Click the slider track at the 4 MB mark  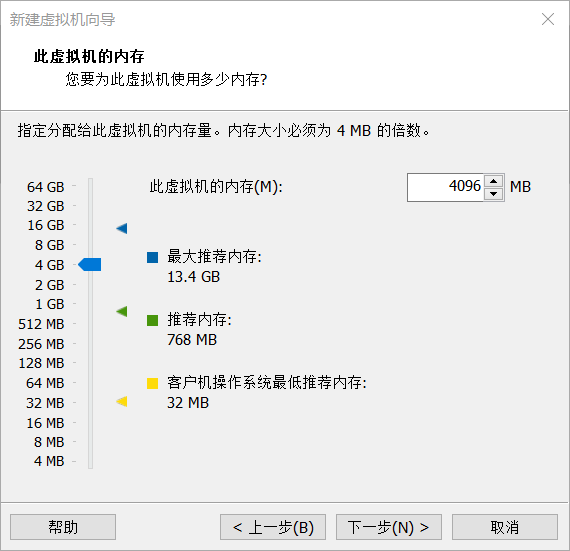[x=91, y=461]
